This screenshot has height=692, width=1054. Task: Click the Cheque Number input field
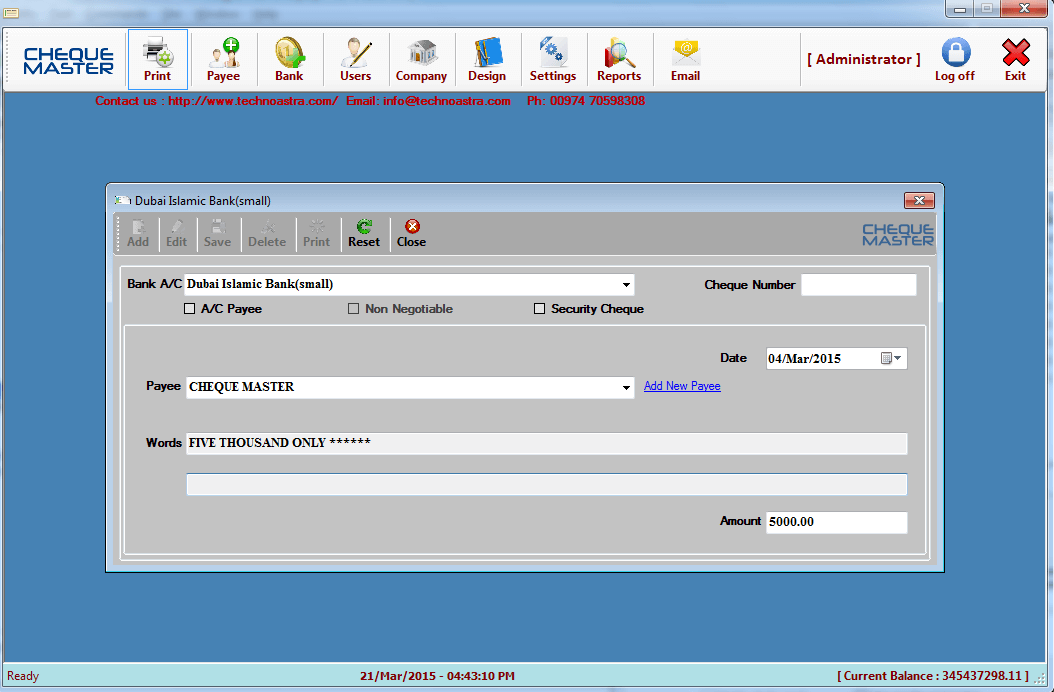[858, 285]
